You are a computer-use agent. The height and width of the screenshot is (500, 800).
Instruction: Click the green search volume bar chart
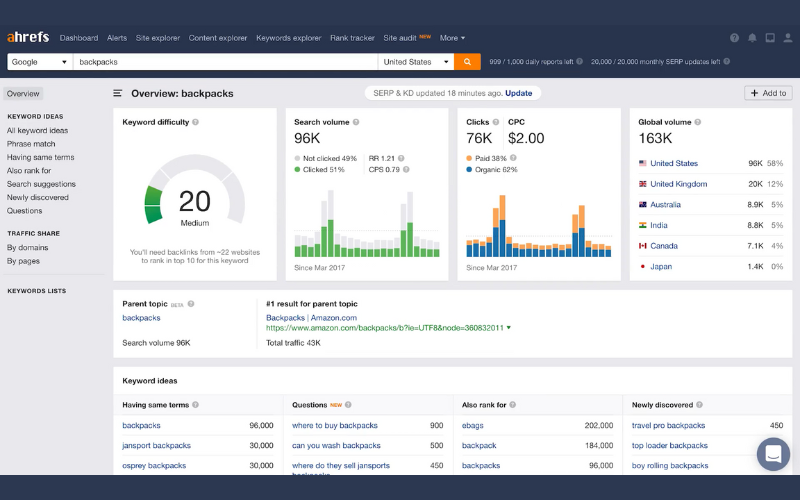pyautogui.click(x=367, y=223)
